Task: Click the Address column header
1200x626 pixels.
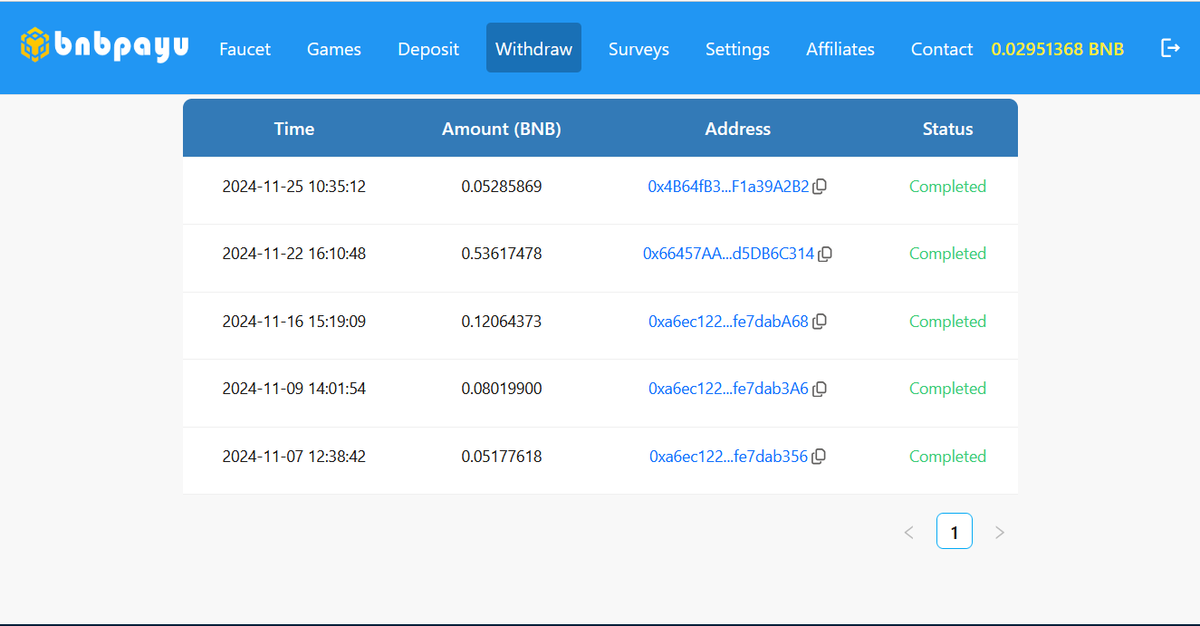Action: [738, 129]
